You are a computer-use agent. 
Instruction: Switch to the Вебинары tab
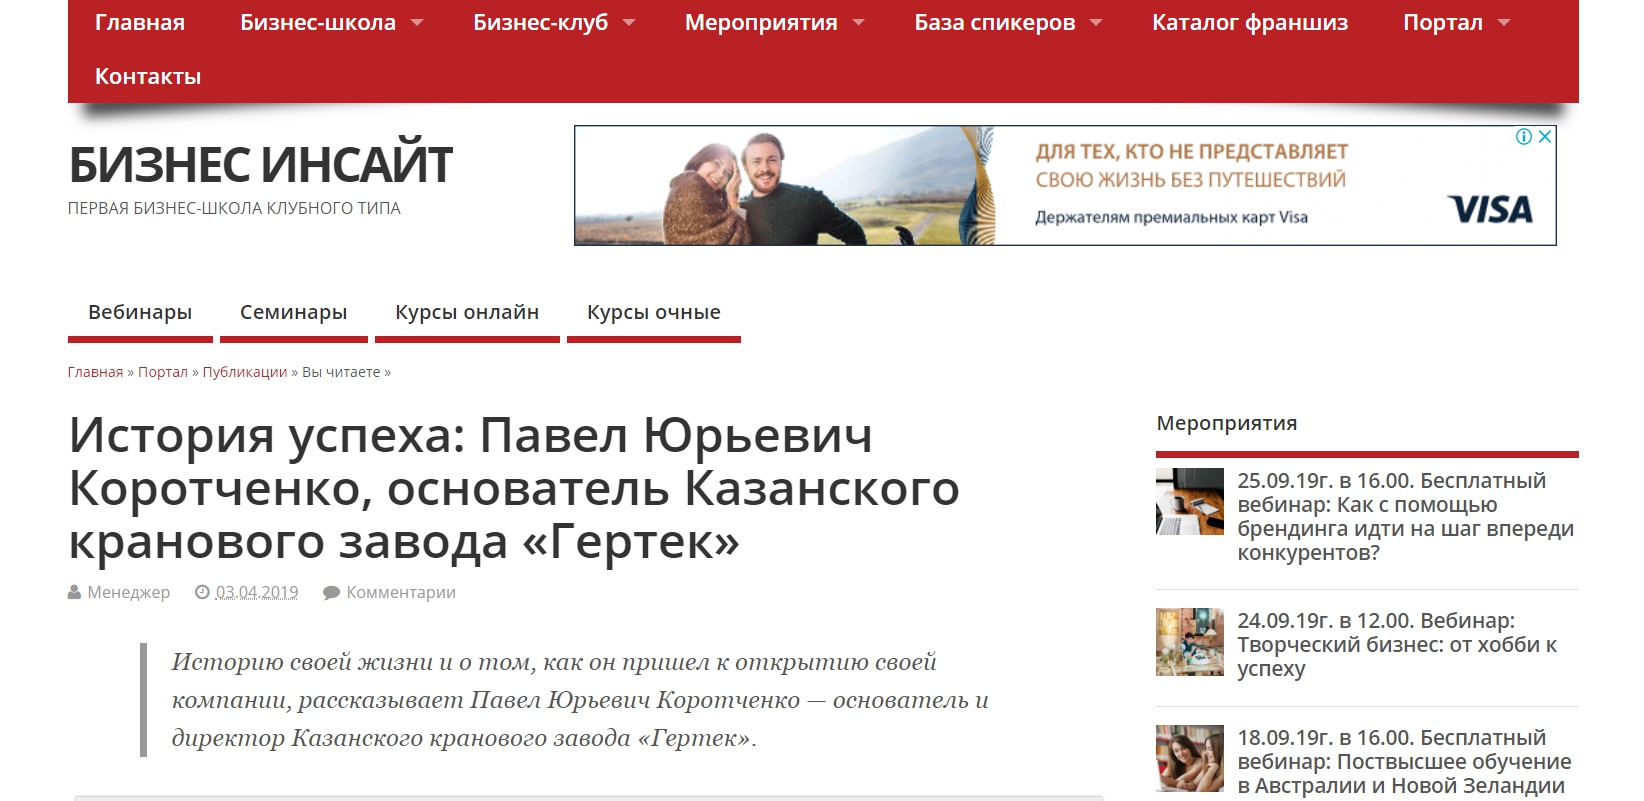(x=140, y=312)
